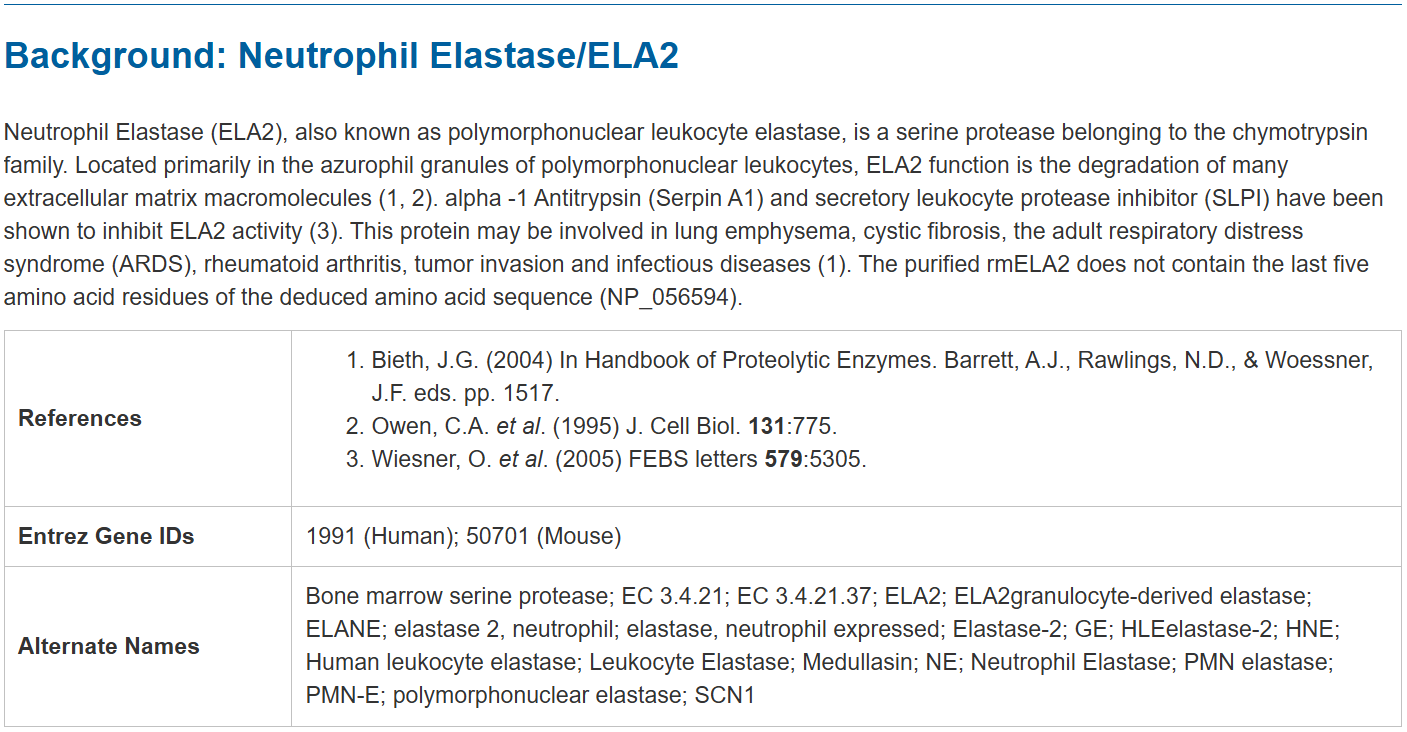The image size is (1407, 732).
Task: Click the Wiesner, O. 2005 FEBS letters reference
Action: pyautogui.click(x=617, y=461)
